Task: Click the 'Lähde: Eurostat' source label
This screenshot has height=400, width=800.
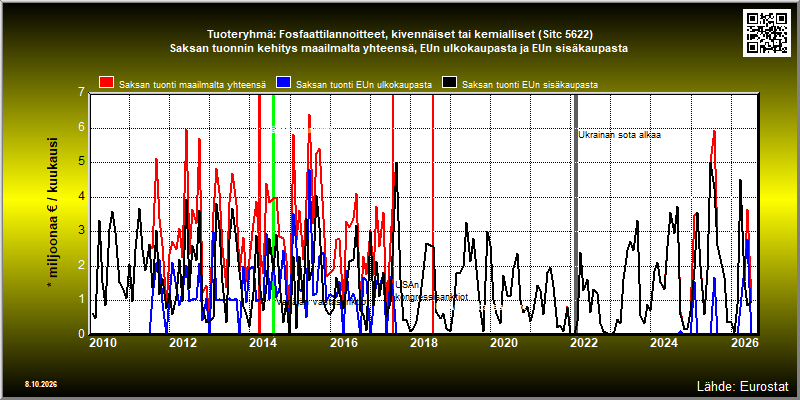Action: [742, 385]
